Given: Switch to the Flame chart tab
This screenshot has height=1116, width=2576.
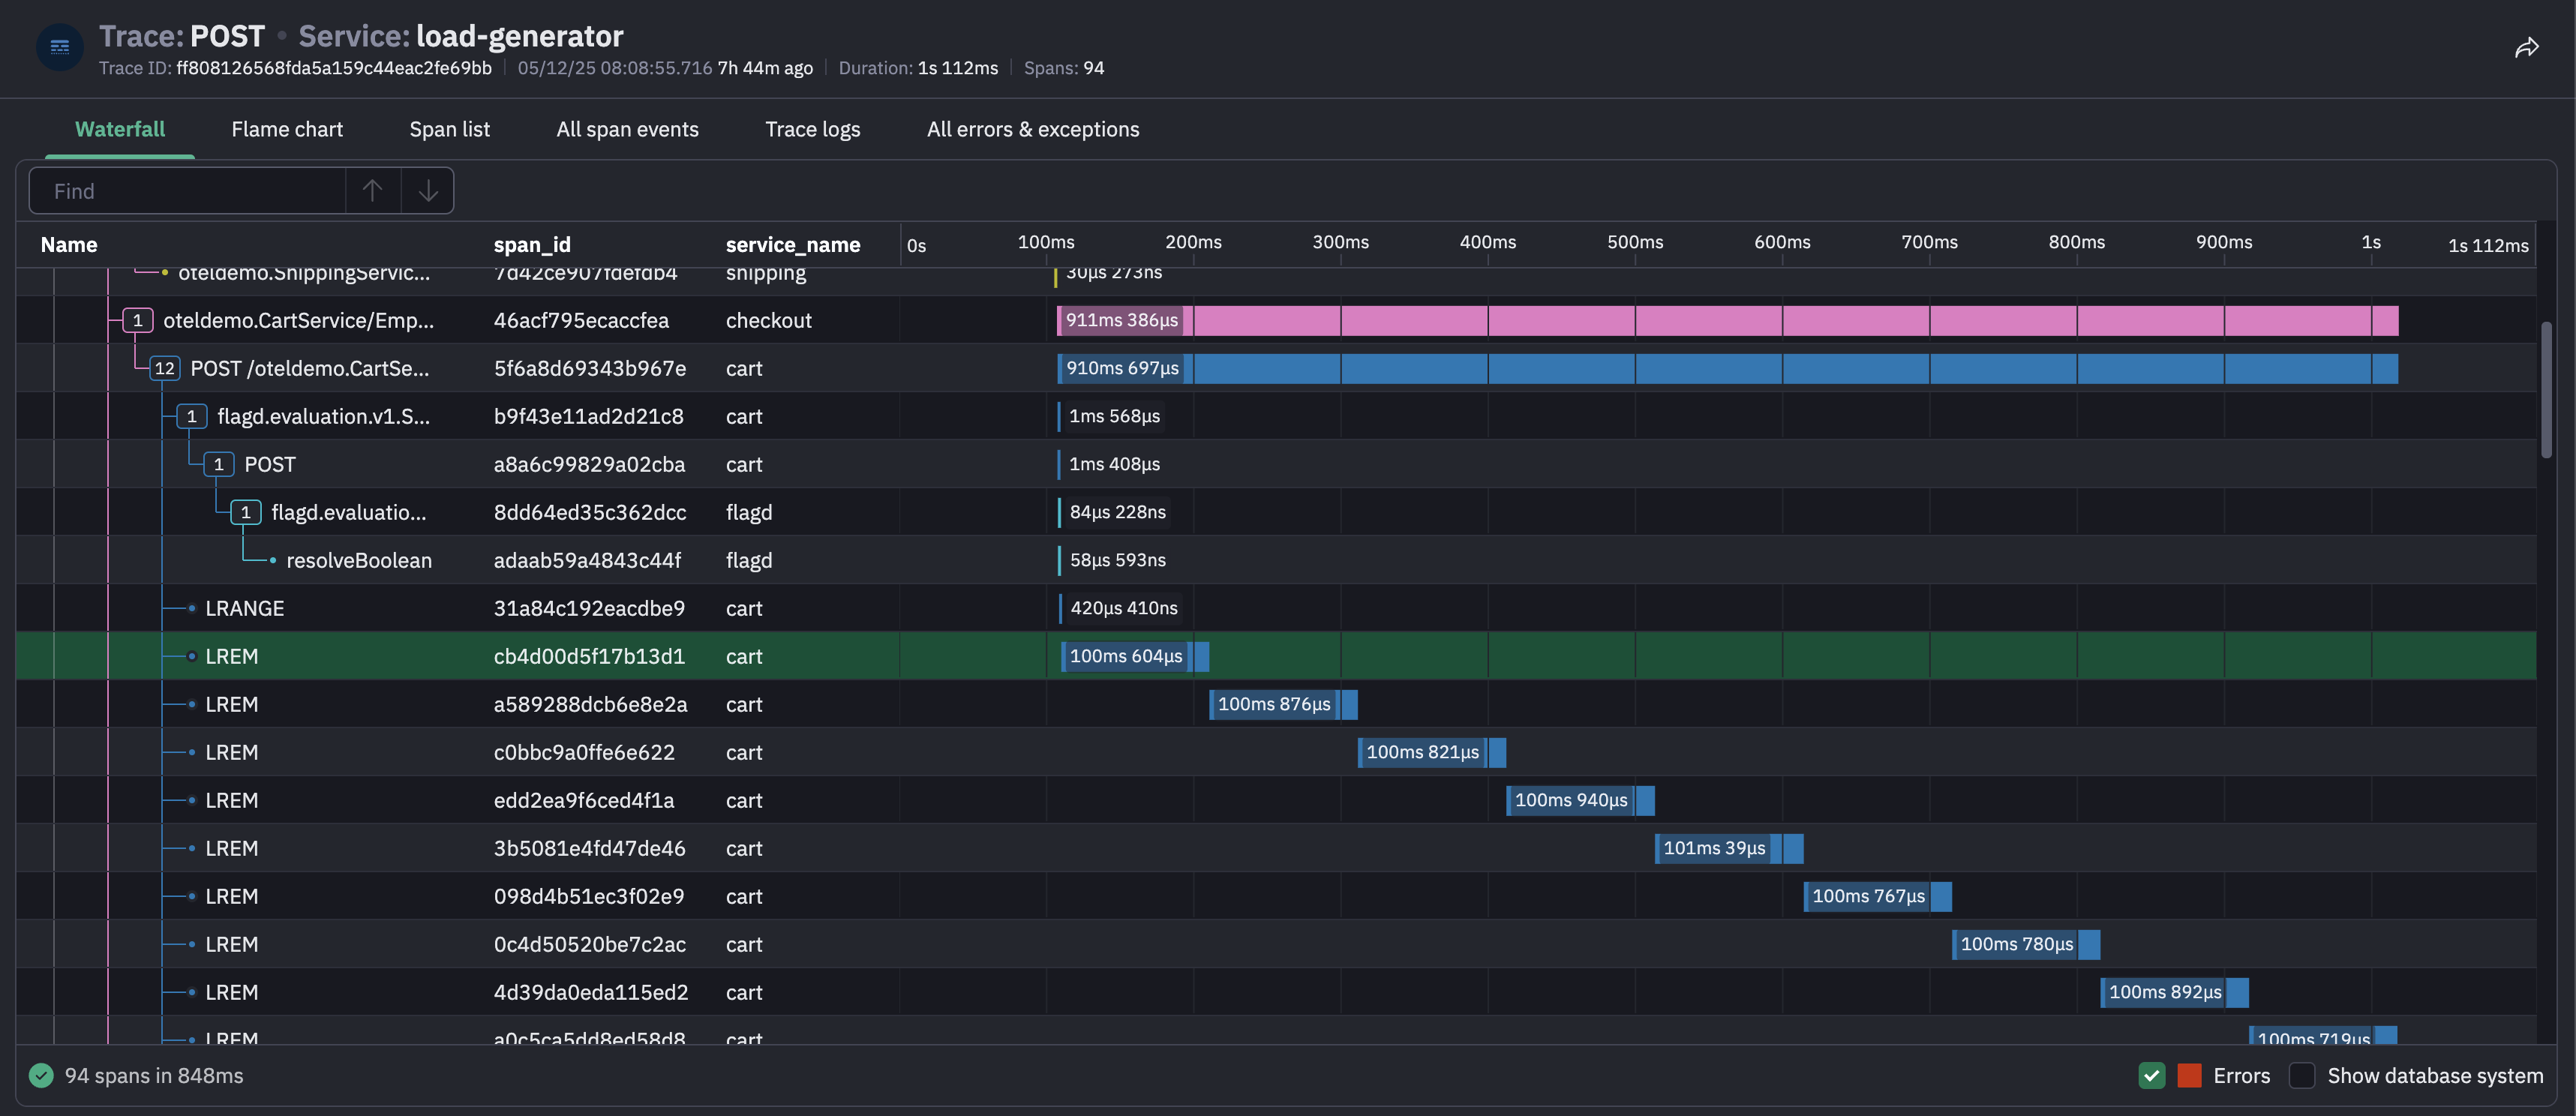Looking at the screenshot, I should pos(287,129).
